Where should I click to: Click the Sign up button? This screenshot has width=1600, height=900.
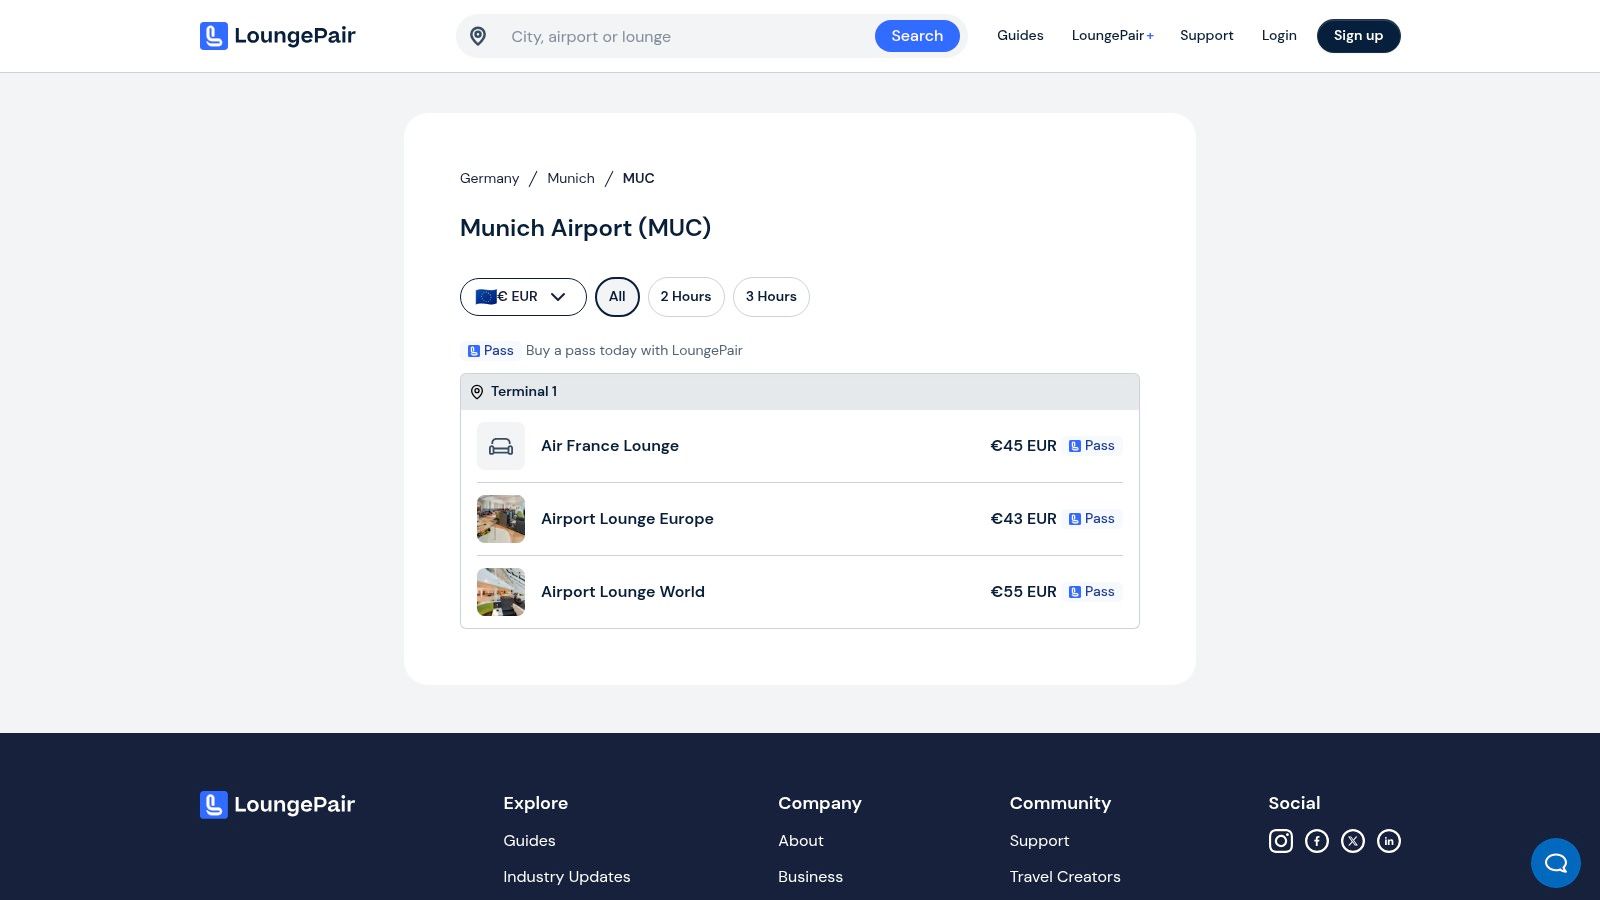(x=1358, y=35)
